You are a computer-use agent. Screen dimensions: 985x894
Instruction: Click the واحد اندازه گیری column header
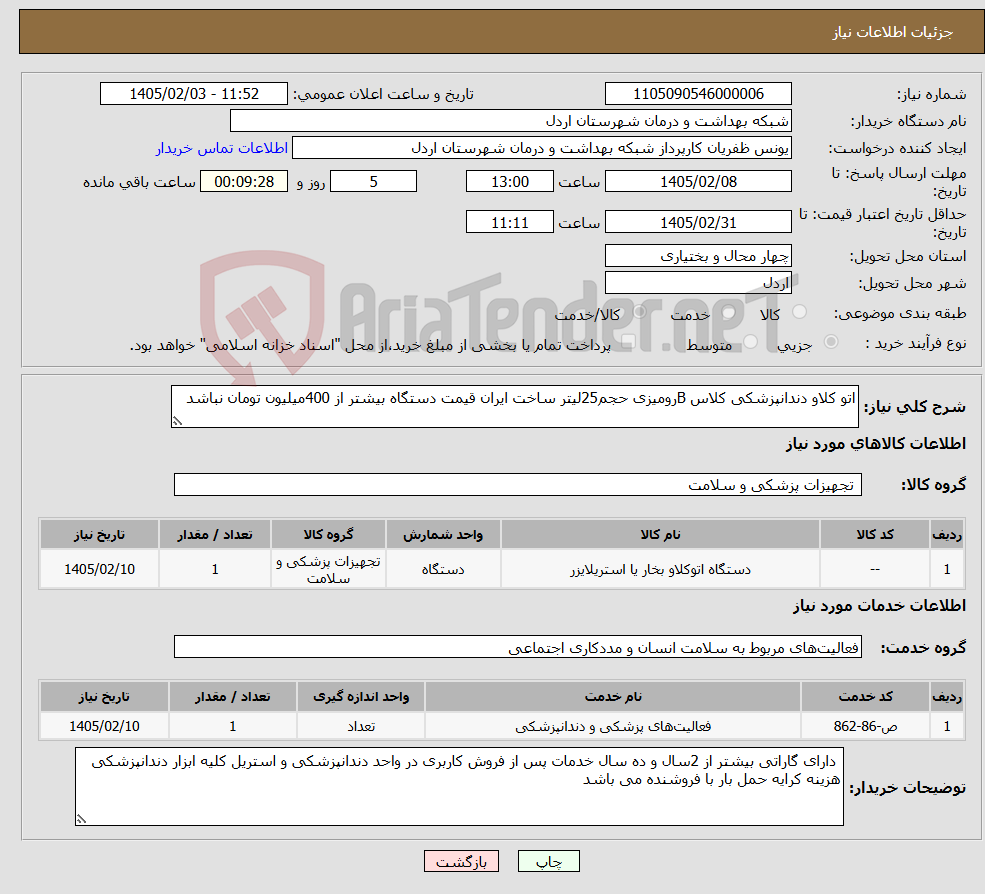pos(361,696)
